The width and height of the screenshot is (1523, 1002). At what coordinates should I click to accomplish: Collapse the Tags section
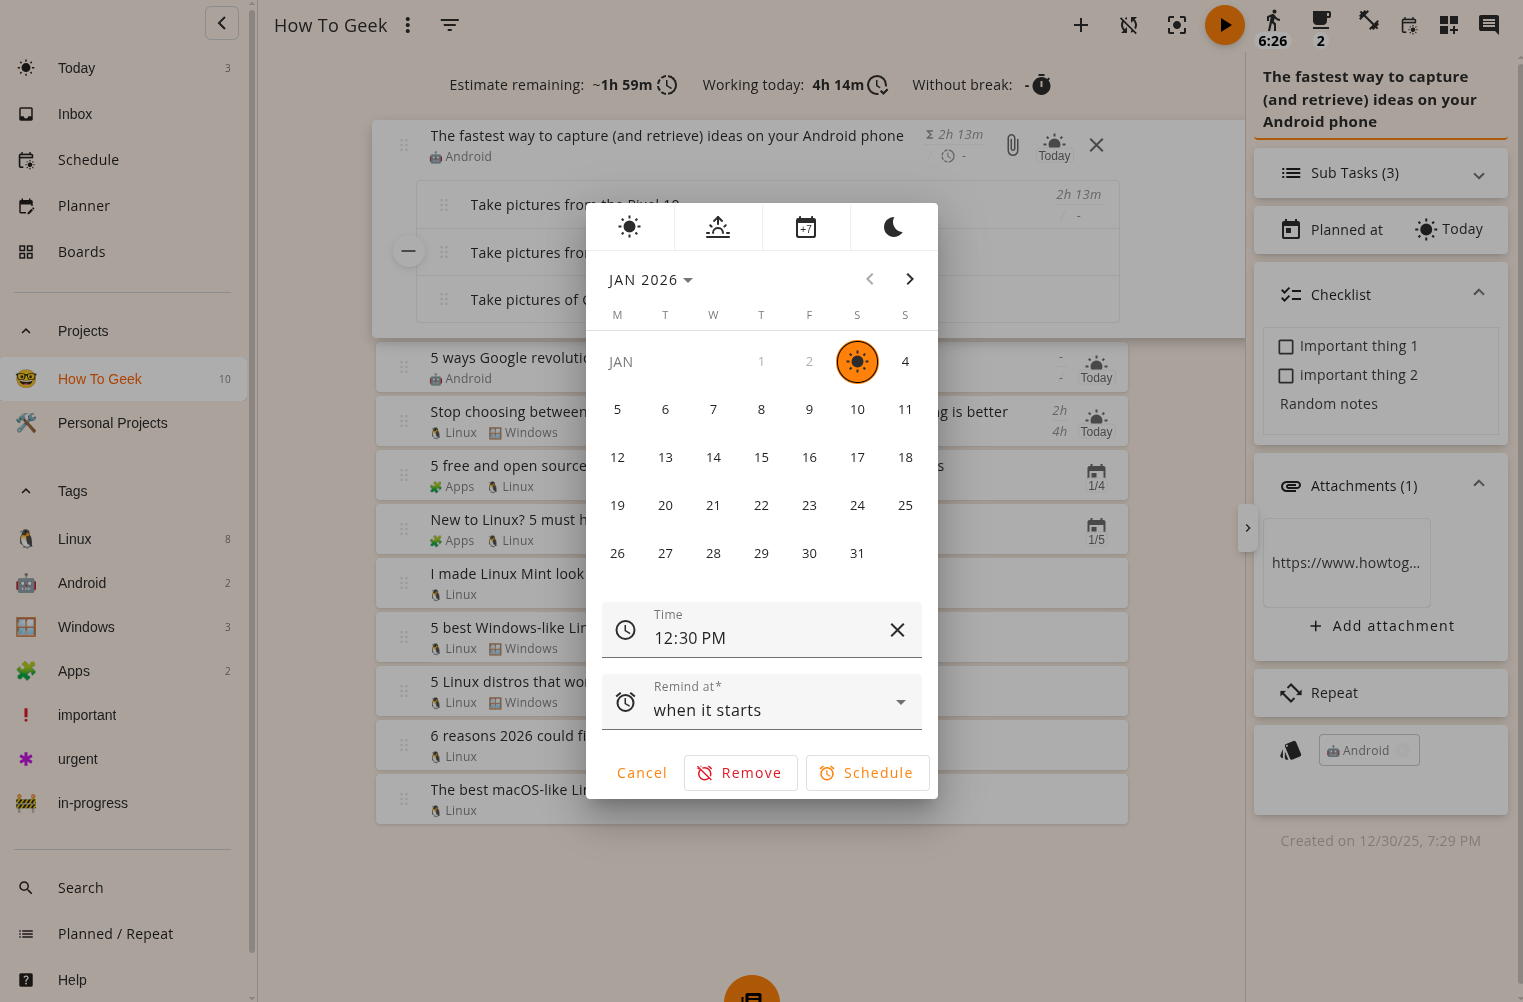[x=26, y=491]
